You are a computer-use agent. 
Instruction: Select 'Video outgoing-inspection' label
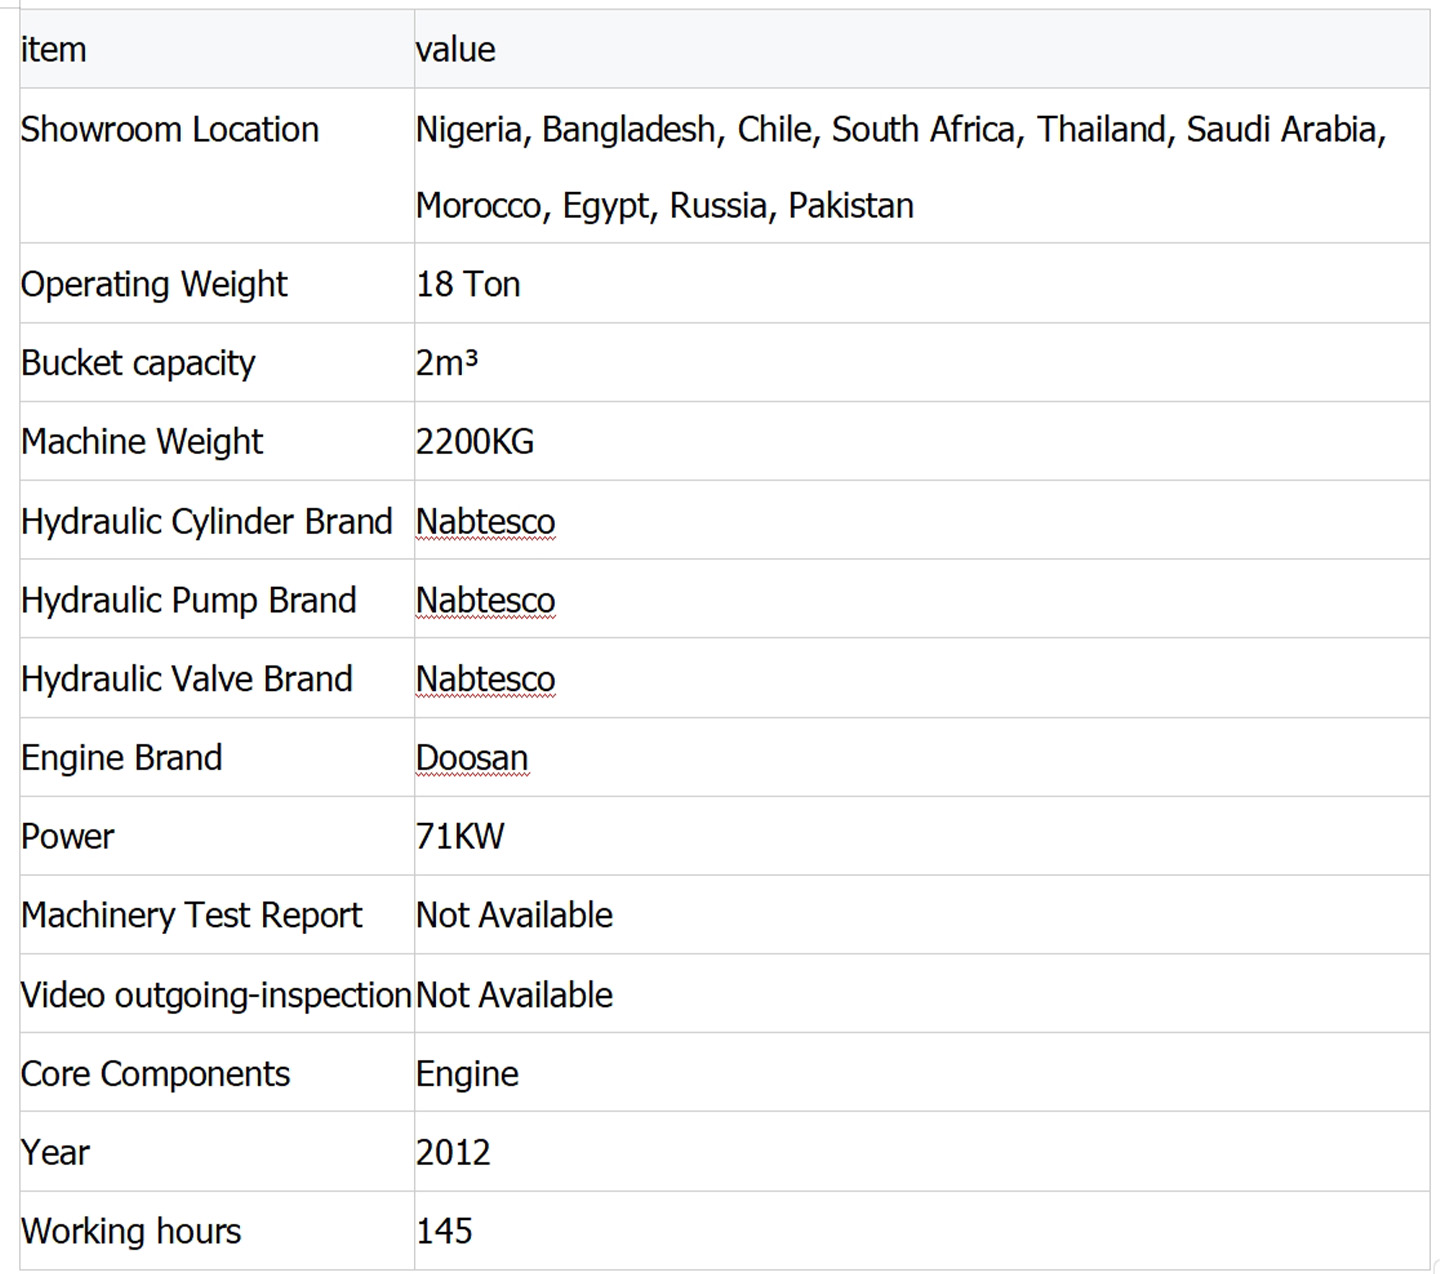216,996
